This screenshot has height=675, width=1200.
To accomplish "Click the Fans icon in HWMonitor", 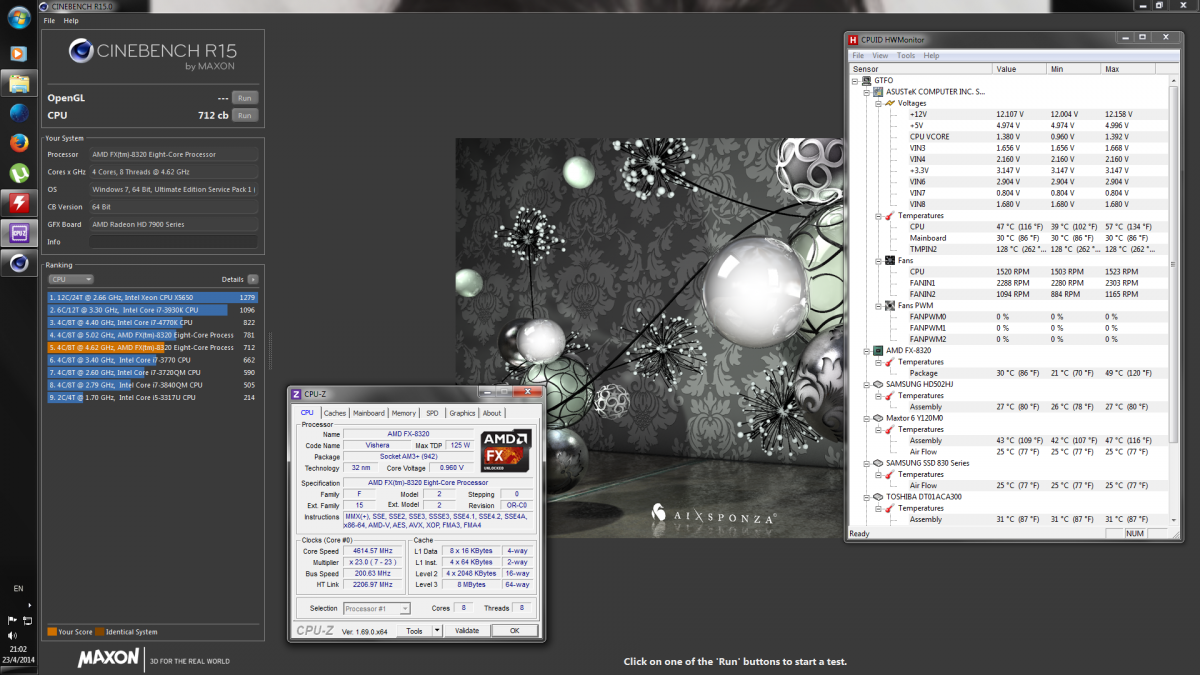I will tap(890, 260).
